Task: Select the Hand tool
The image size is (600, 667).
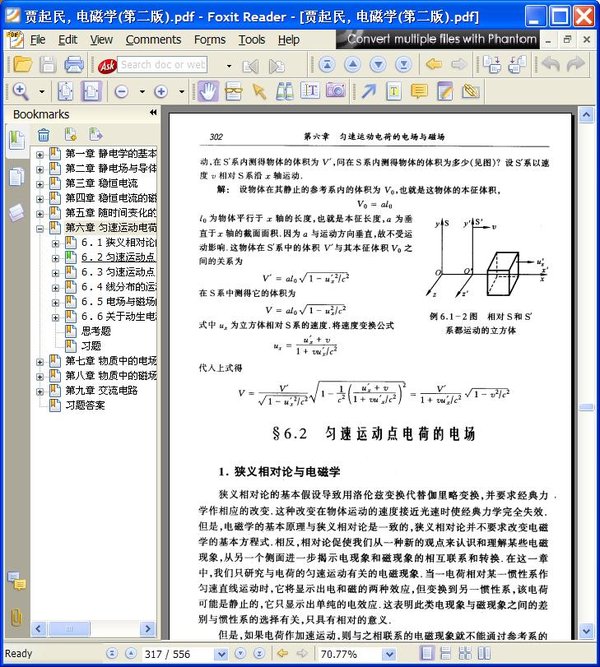Action: pyautogui.click(x=208, y=91)
